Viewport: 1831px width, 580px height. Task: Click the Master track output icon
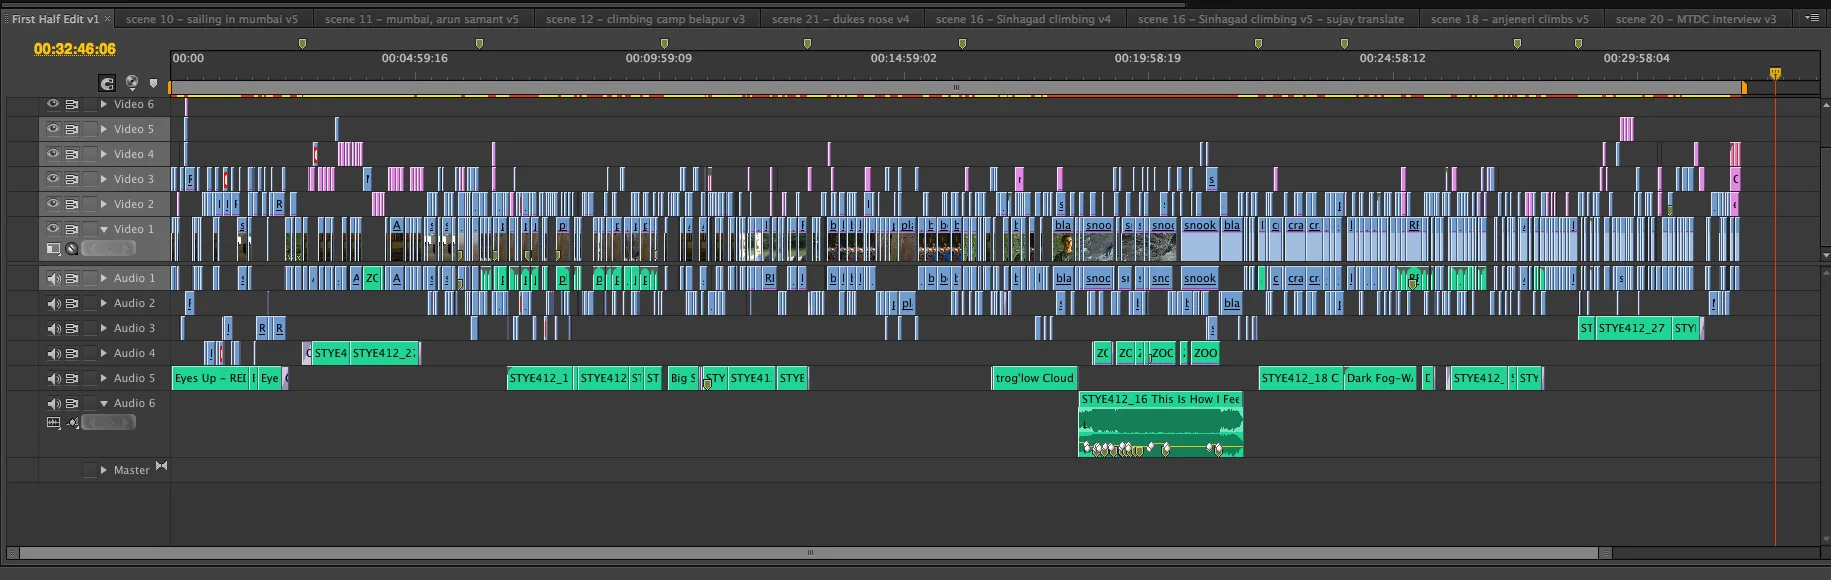162,466
